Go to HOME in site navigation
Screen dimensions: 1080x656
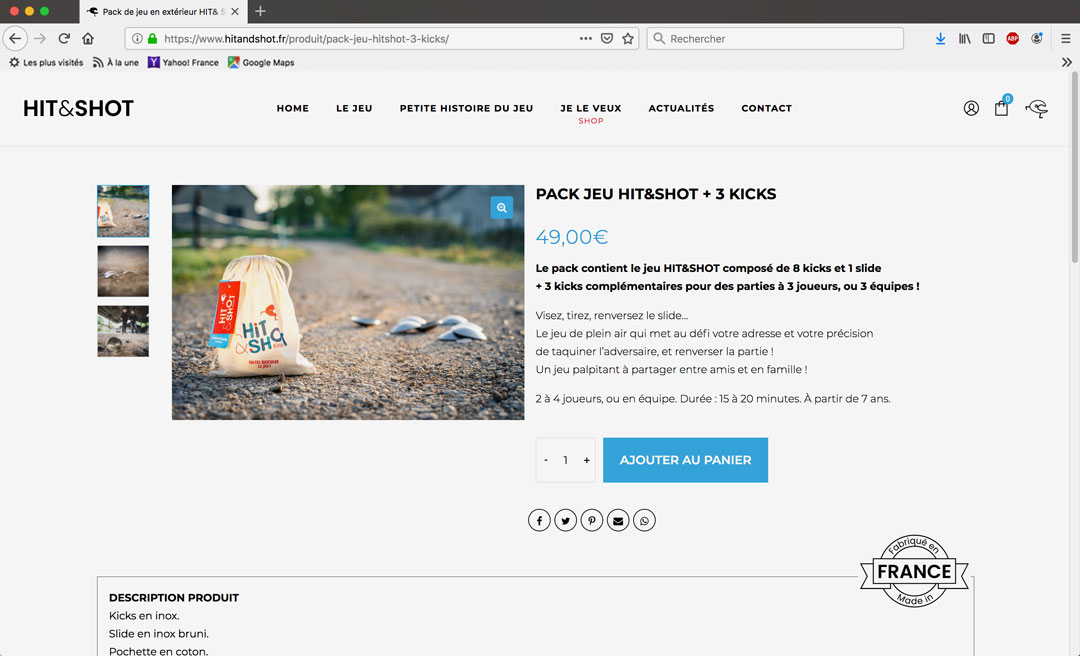(293, 108)
